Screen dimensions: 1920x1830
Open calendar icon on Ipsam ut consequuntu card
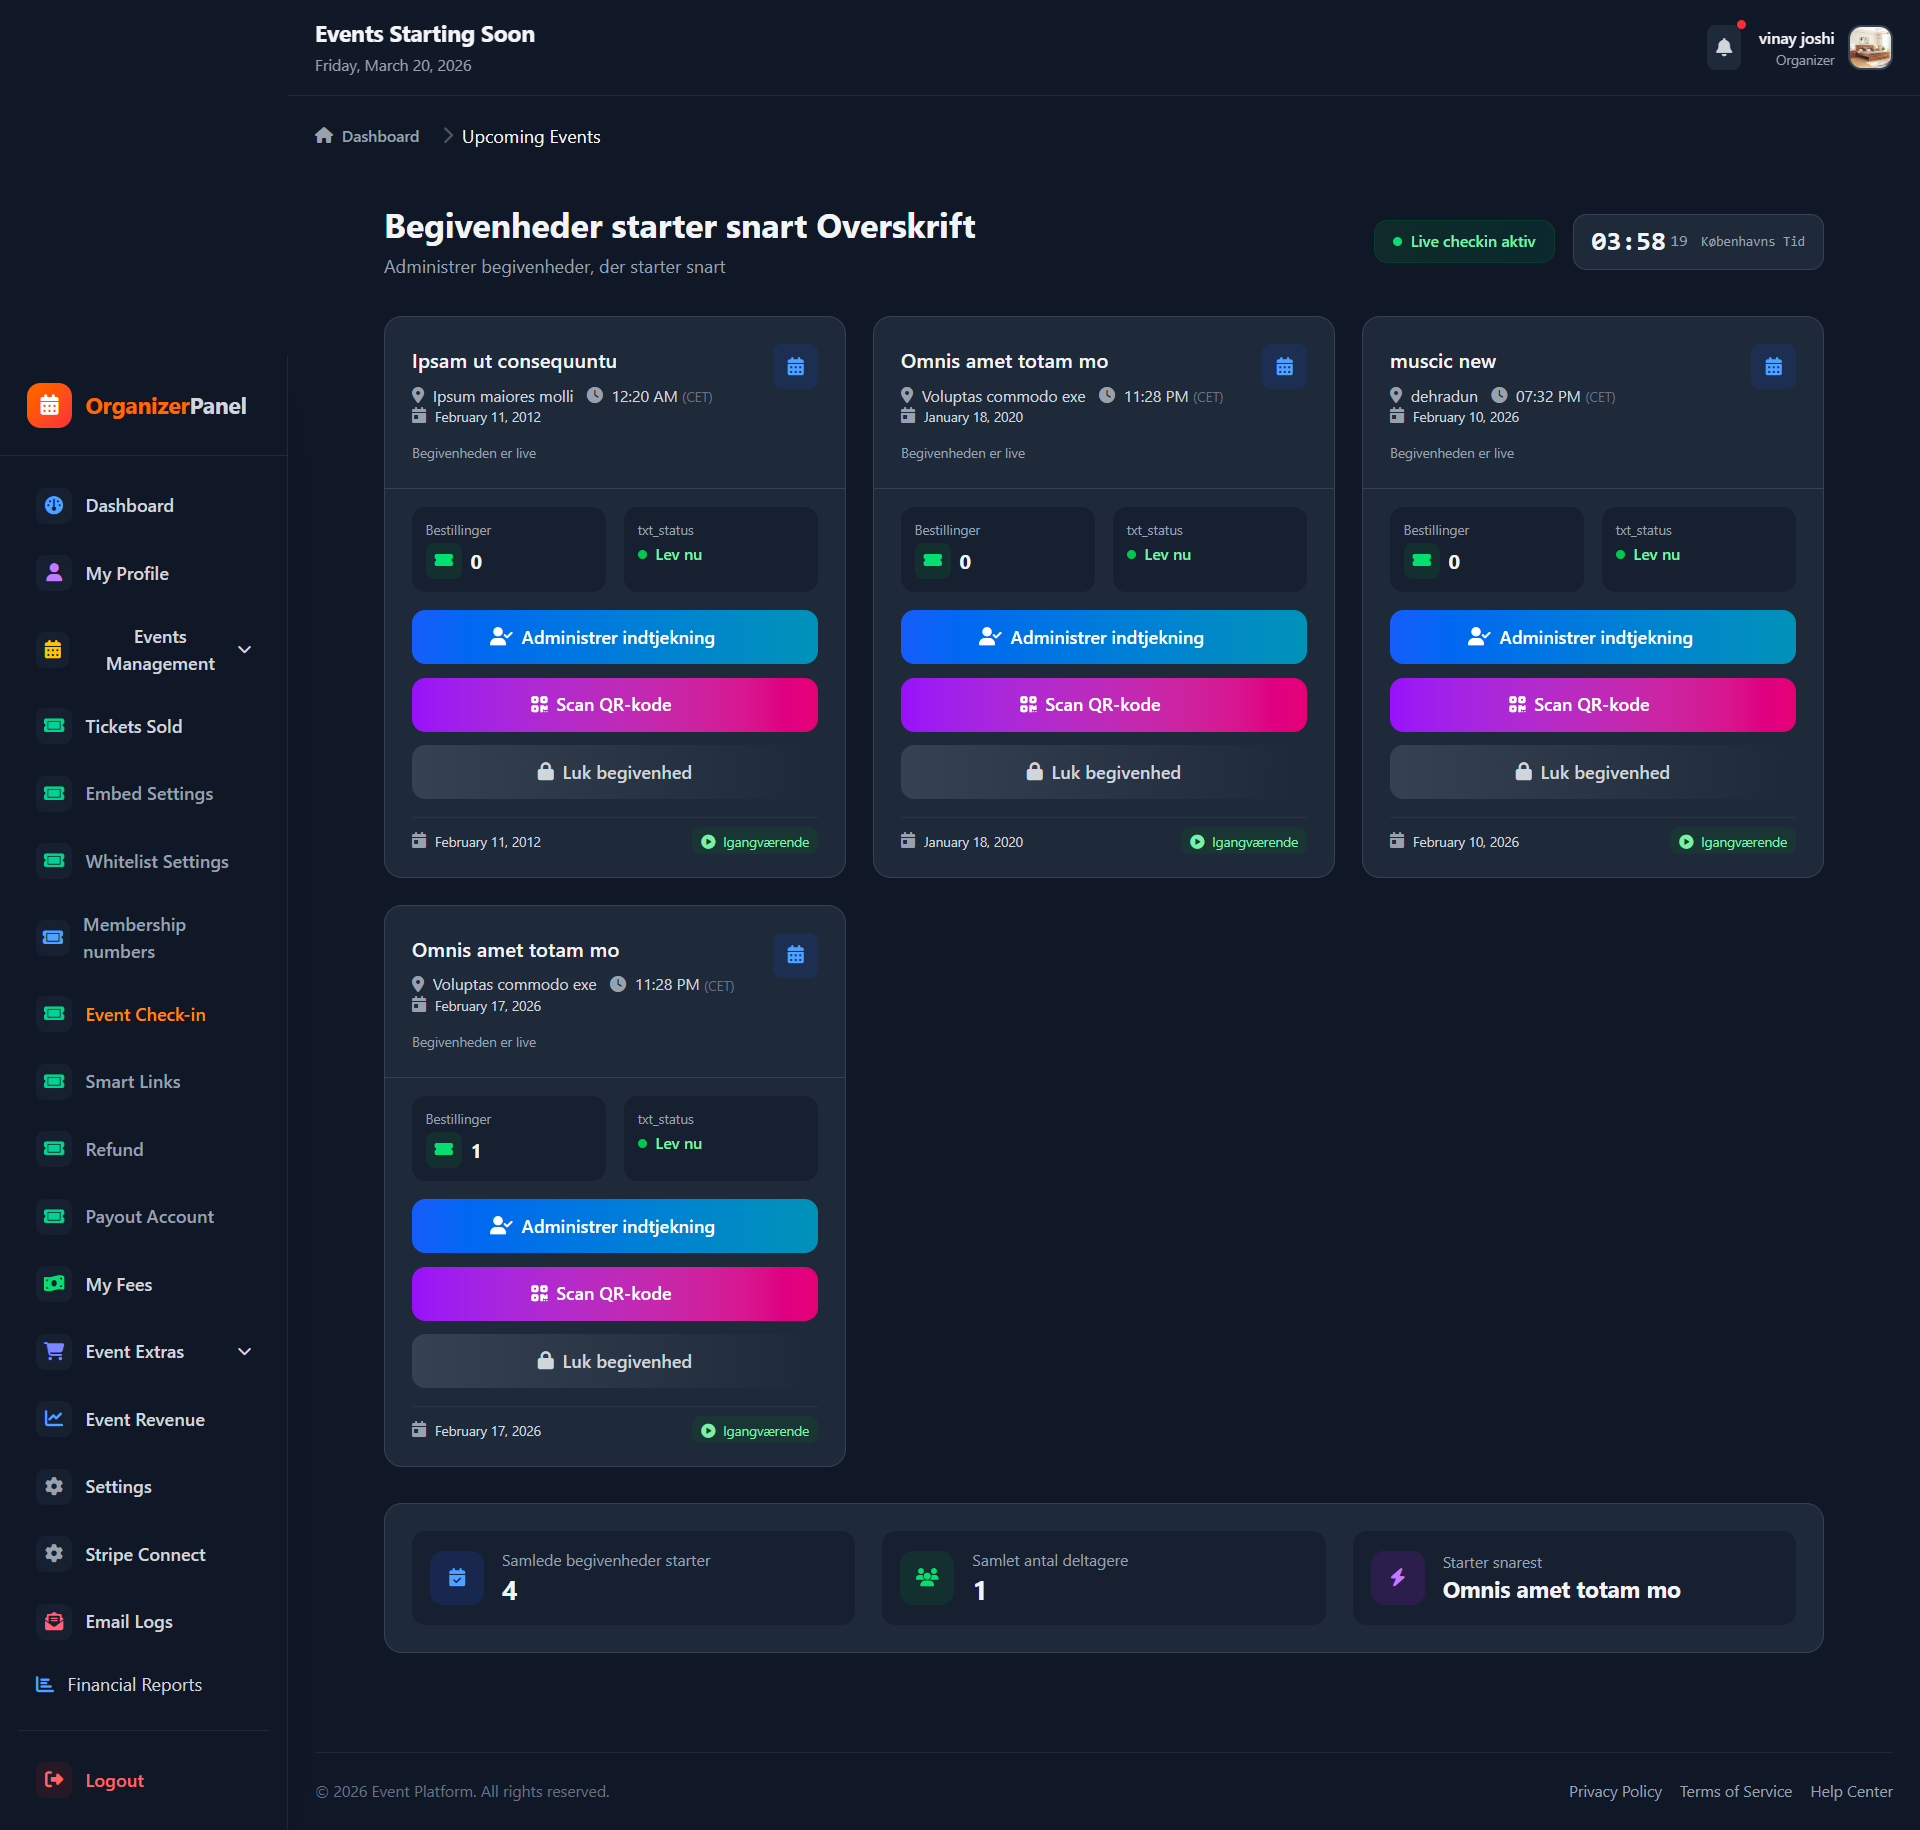point(796,367)
